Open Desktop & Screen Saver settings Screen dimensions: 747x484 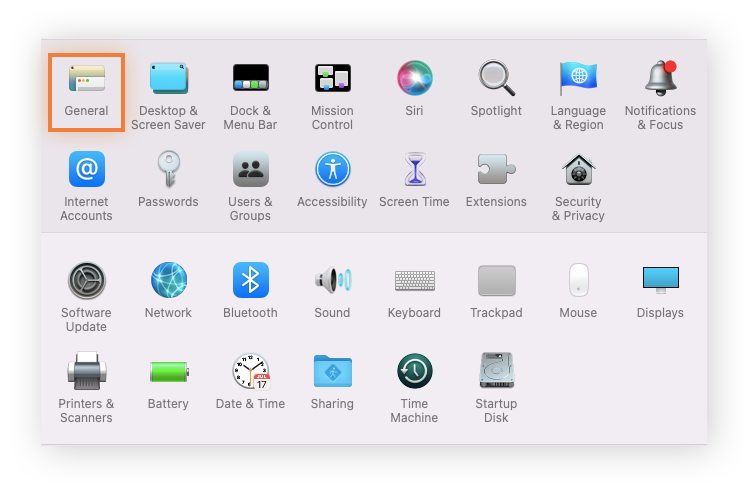point(168,79)
